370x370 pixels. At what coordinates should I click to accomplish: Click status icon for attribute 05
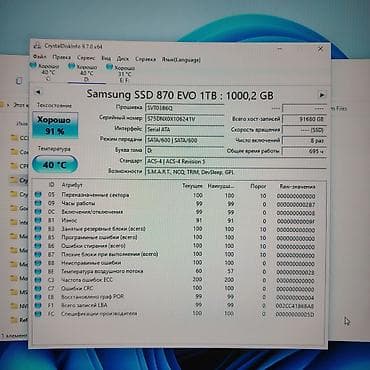pos(38,194)
